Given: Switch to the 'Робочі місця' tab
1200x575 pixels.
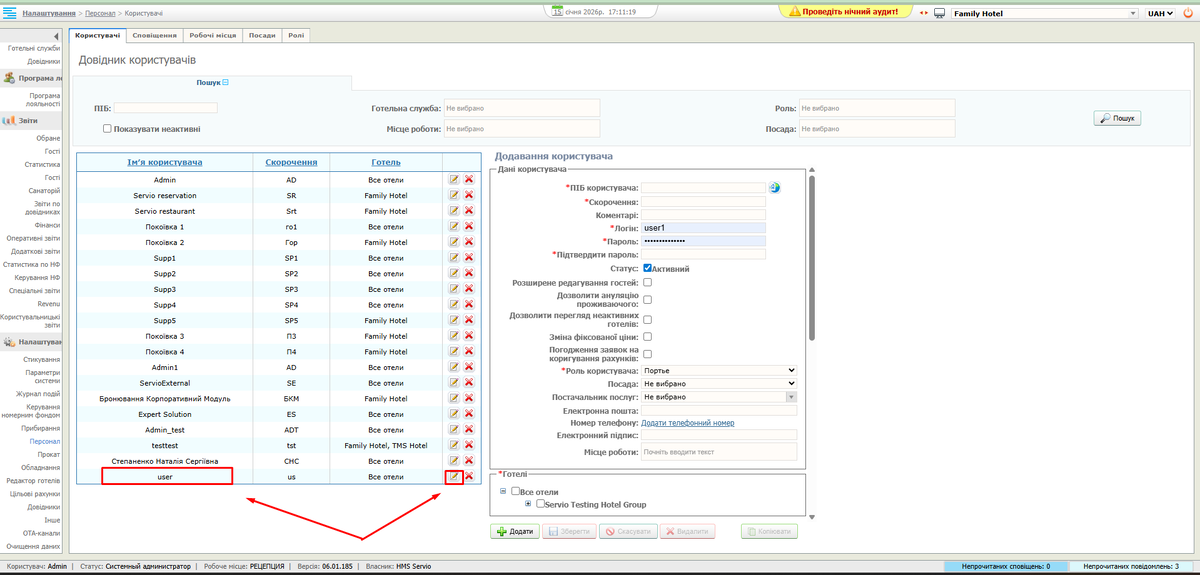Looking at the screenshot, I should (213, 35).
